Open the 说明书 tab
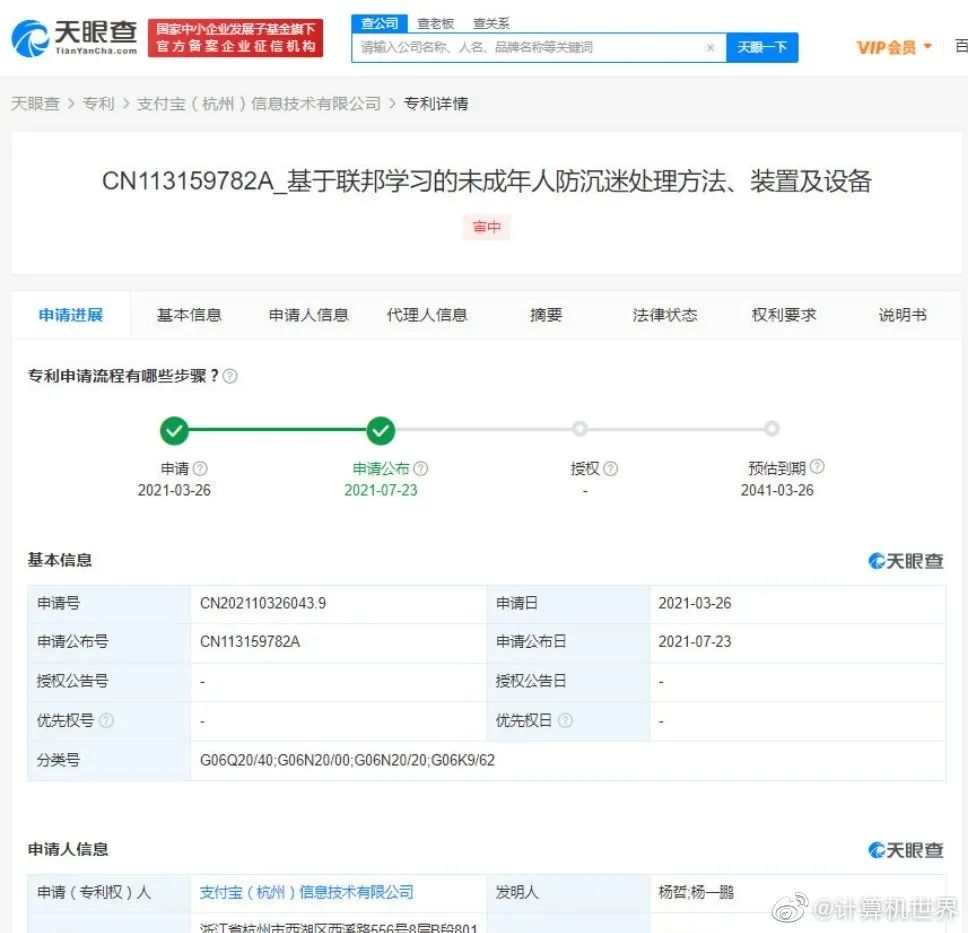This screenshot has width=968, height=933. tap(903, 315)
